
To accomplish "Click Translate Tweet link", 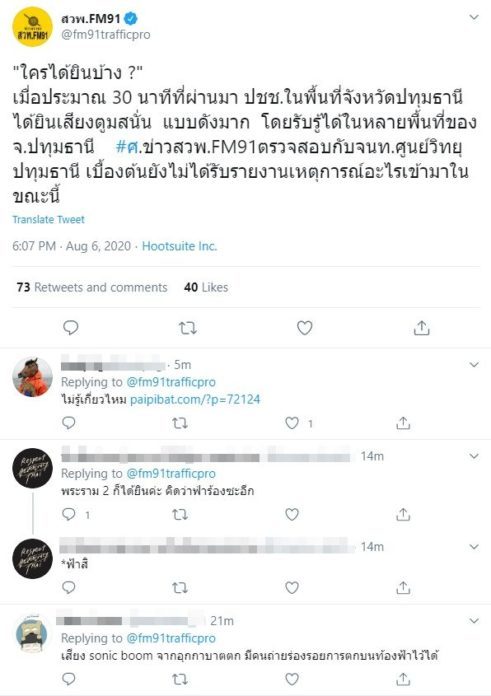I will pyautogui.click(x=48, y=219).
